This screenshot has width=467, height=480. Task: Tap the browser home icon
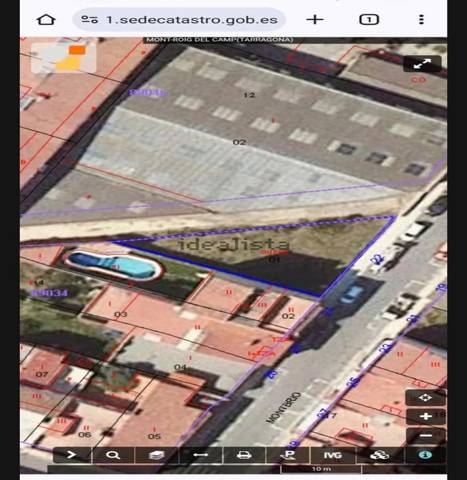coord(46,19)
